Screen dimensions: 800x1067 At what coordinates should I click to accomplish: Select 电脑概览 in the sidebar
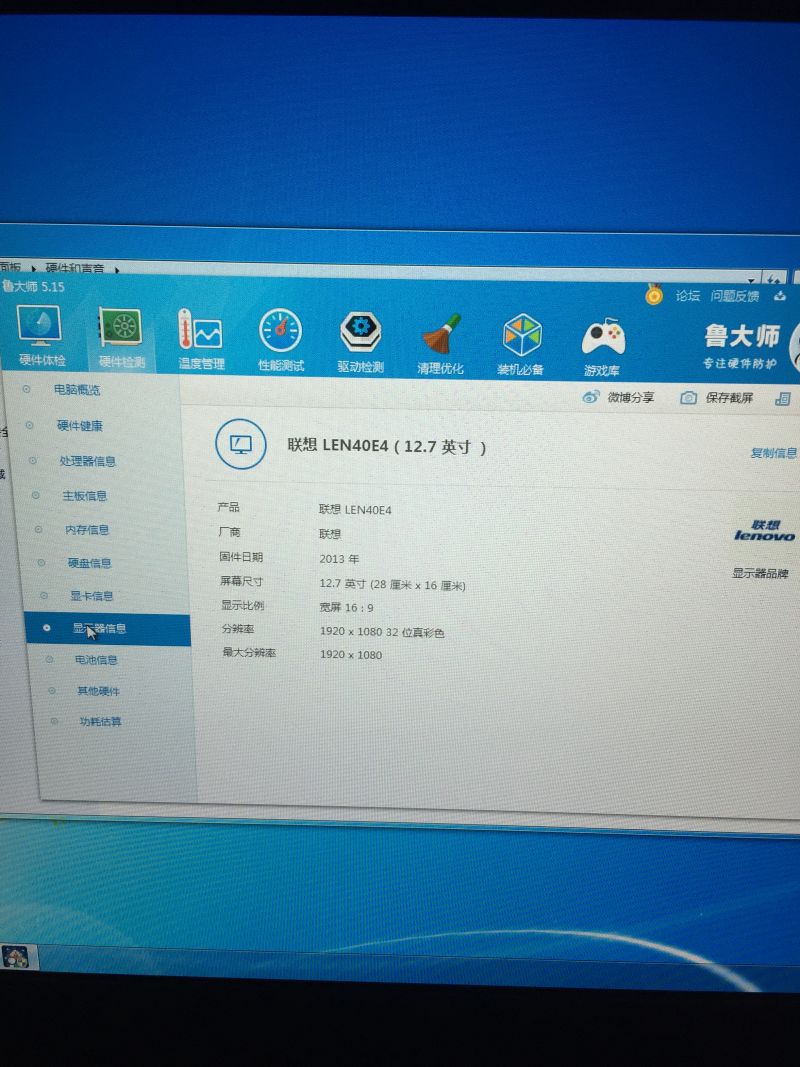tap(77, 390)
